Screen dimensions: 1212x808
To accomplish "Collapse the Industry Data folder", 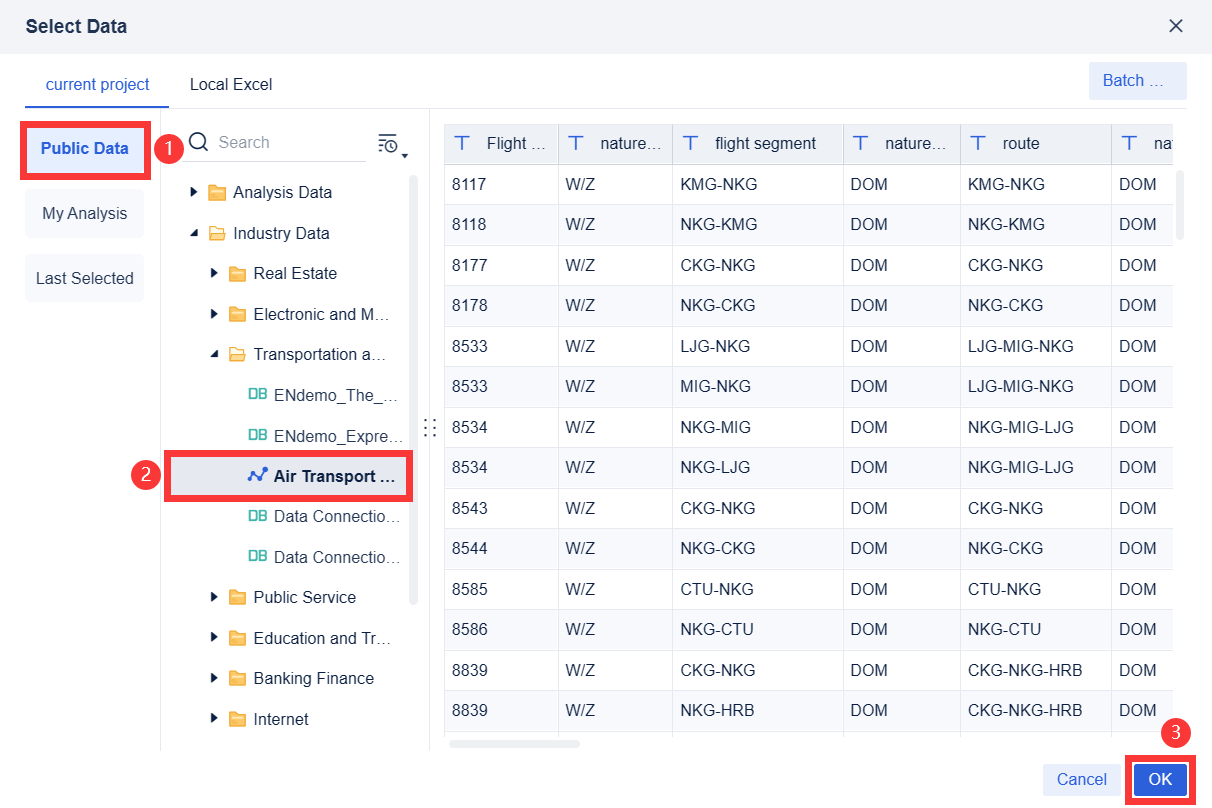I will [194, 232].
